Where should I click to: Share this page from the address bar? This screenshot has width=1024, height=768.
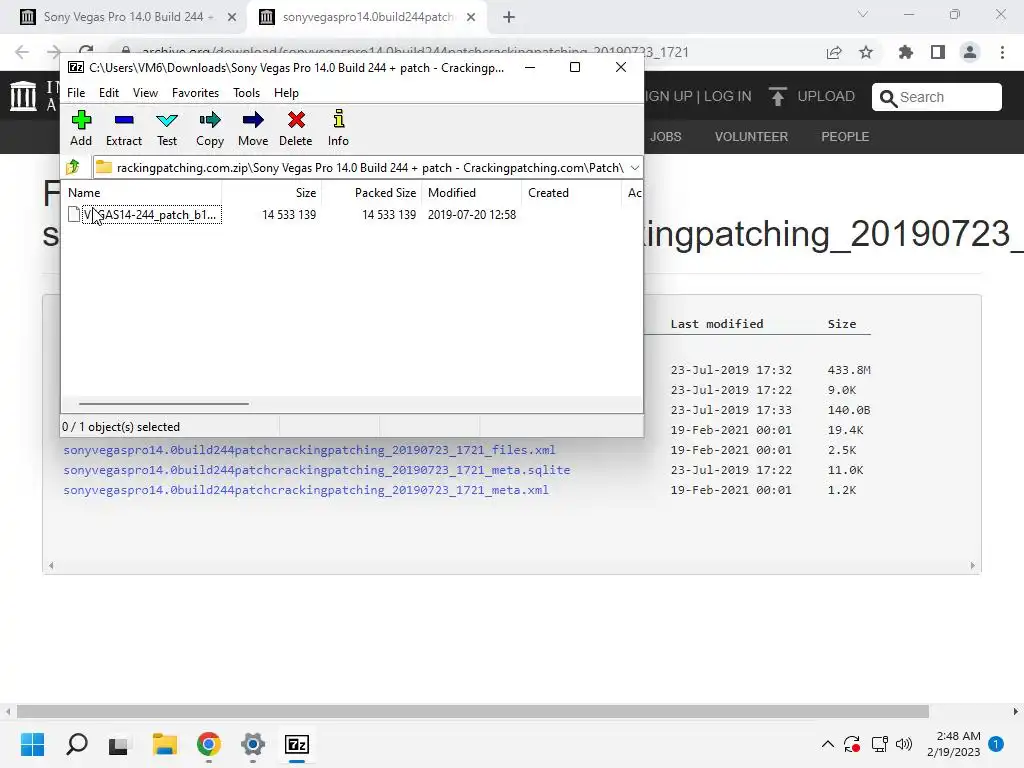tap(834, 52)
